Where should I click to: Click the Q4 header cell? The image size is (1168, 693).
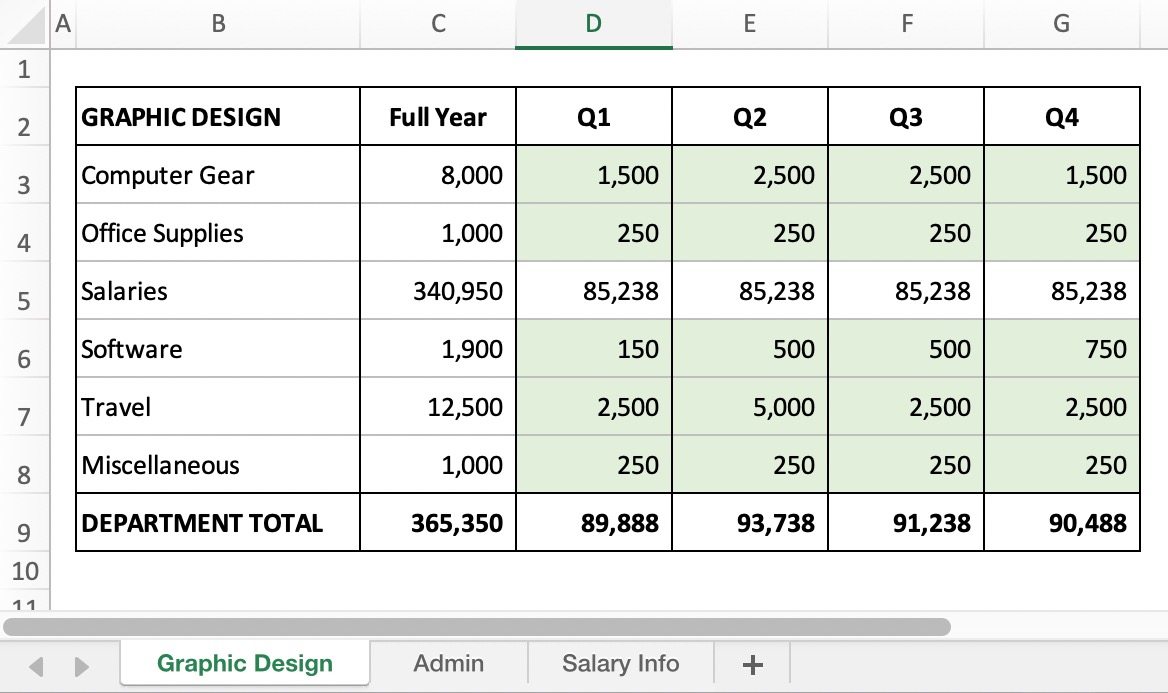click(x=1061, y=116)
